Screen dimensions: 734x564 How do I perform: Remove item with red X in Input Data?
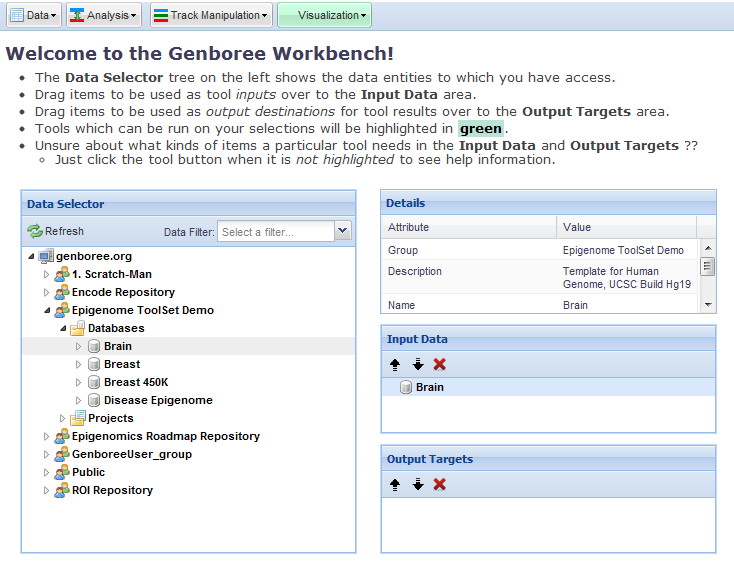439,365
